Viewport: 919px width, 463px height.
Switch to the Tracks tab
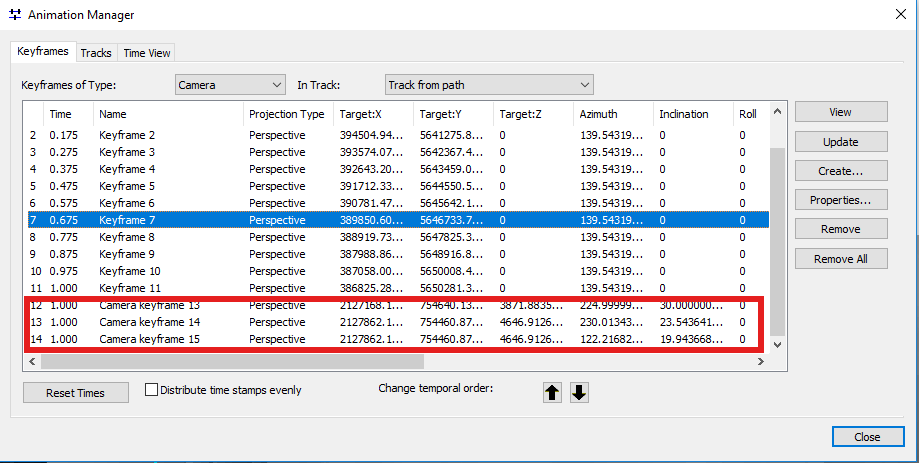point(96,53)
